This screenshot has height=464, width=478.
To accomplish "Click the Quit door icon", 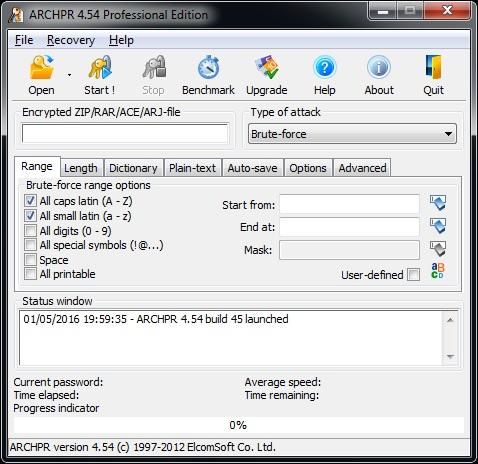I will click(x=434, y=67).
